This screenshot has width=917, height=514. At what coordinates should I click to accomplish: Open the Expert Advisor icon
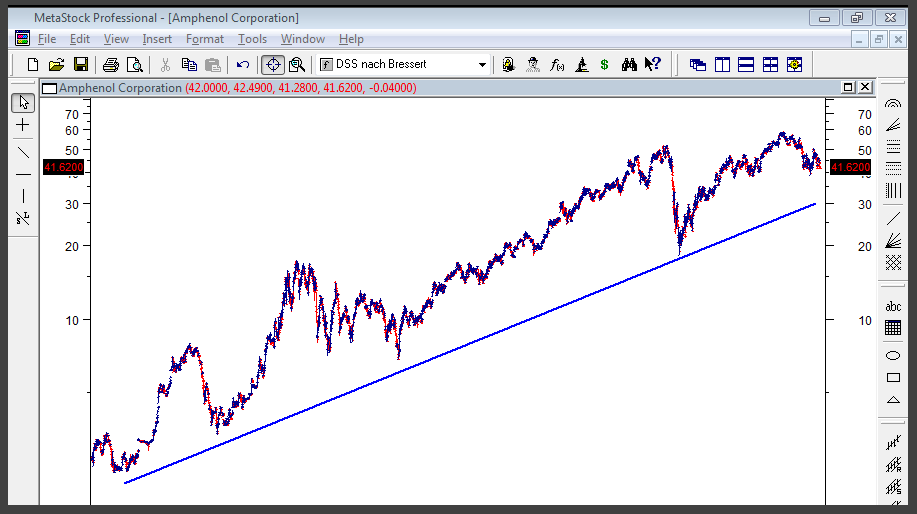pos(508,64)
